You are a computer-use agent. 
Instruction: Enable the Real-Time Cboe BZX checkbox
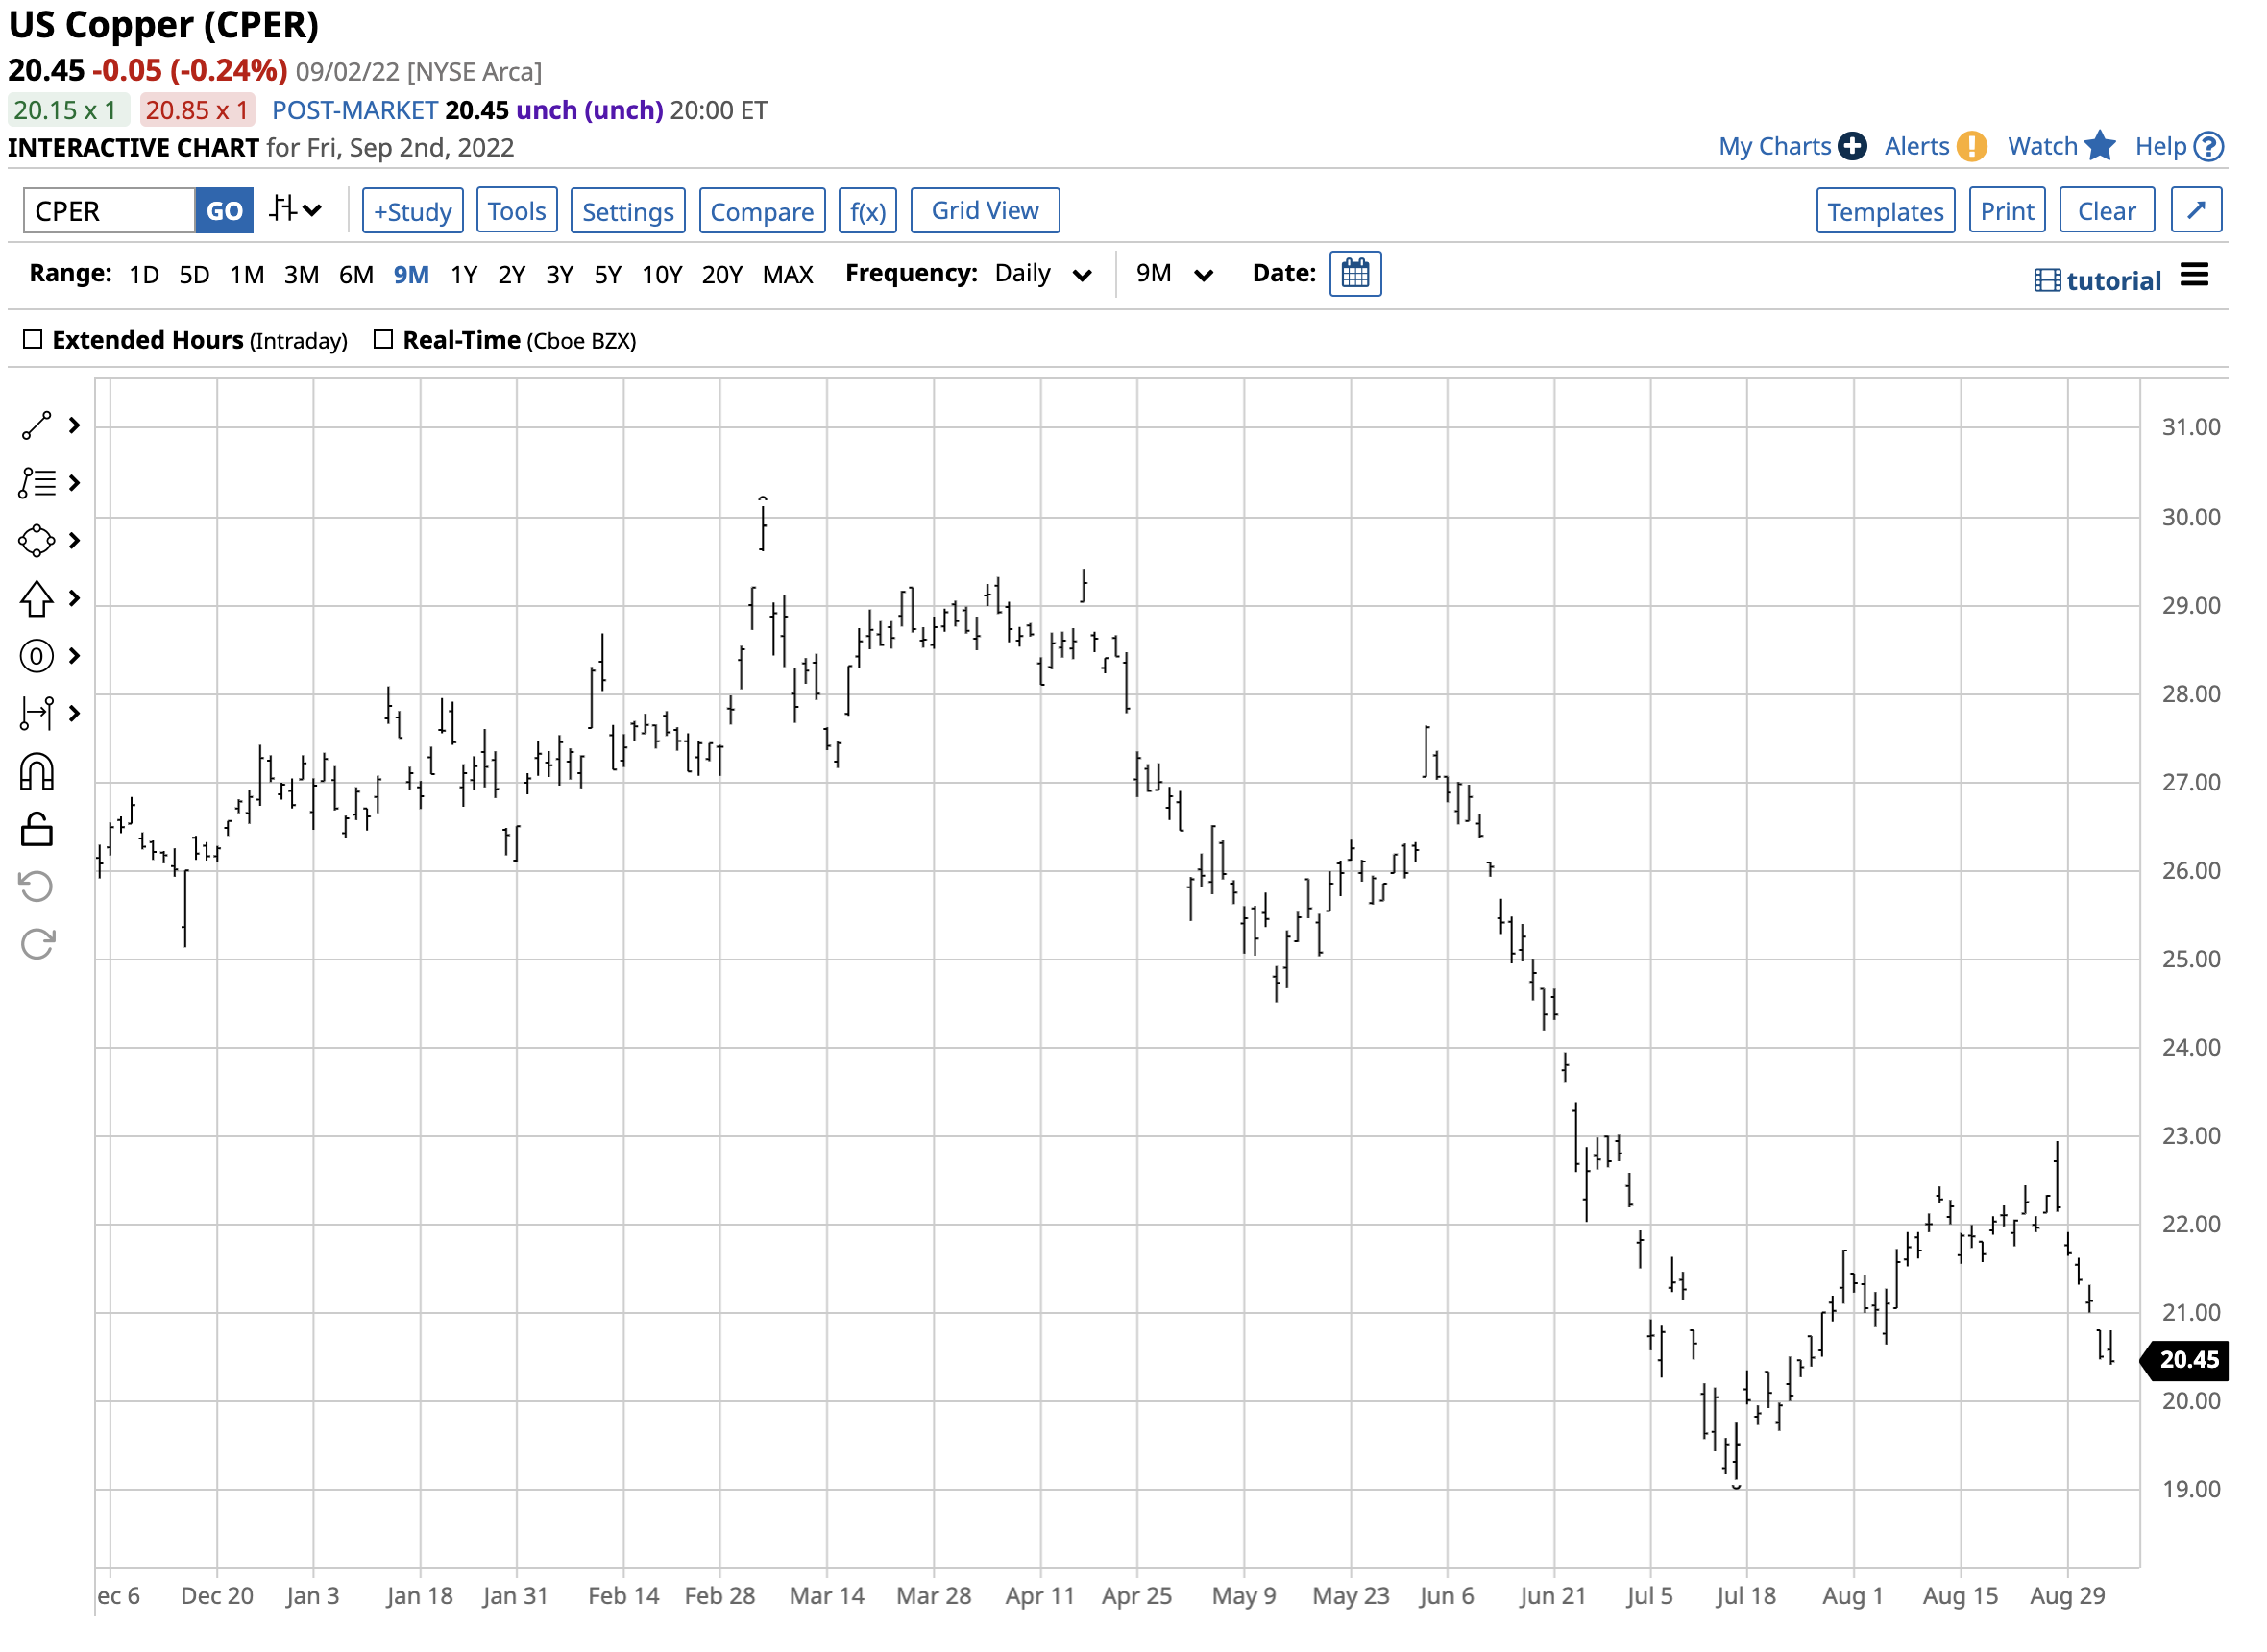pos(384,340)
